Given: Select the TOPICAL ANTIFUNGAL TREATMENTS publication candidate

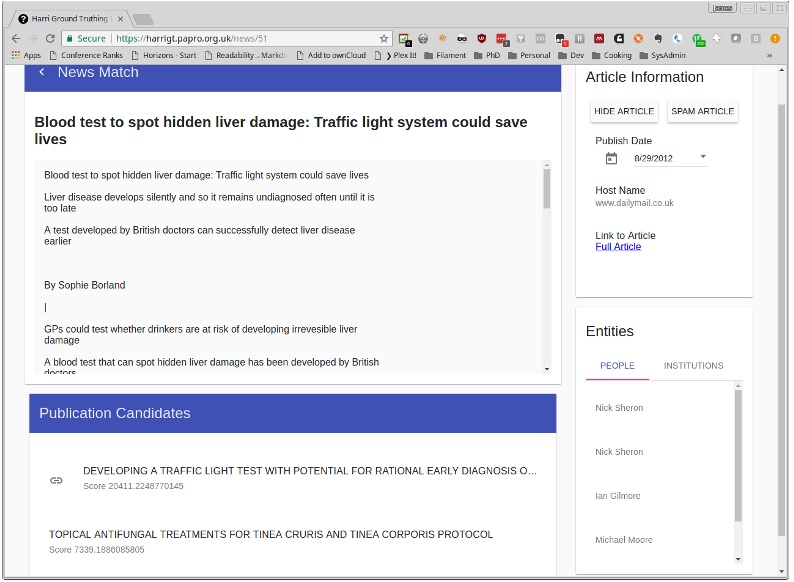Looking at the screenshot, I should click(x=271, y=534).
